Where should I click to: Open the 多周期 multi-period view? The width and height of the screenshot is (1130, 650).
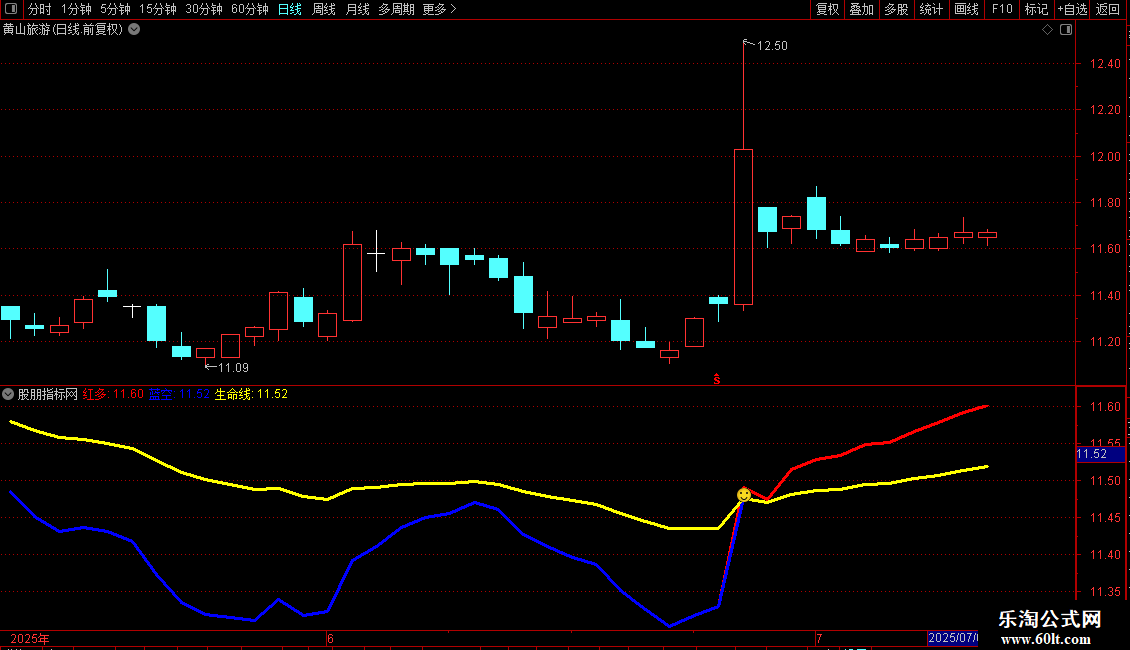[396, 9]
